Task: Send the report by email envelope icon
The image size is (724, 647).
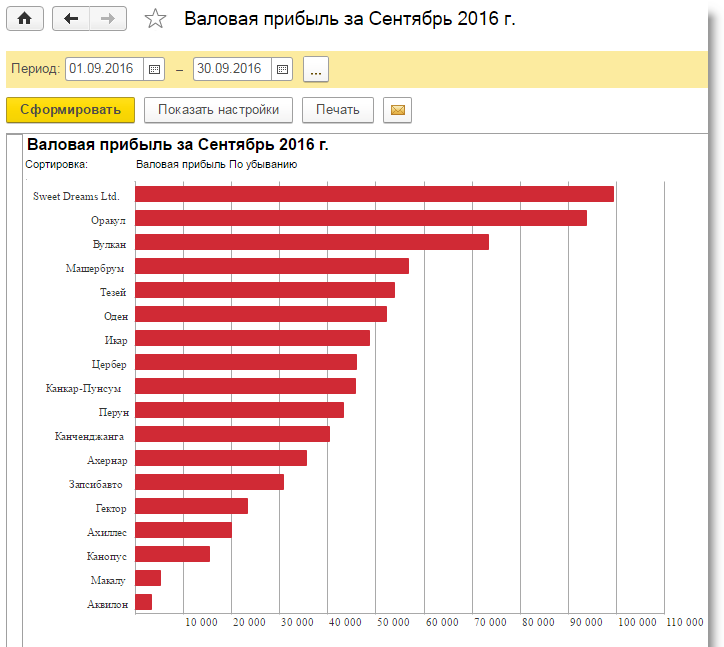Action: tap(398, 109)
